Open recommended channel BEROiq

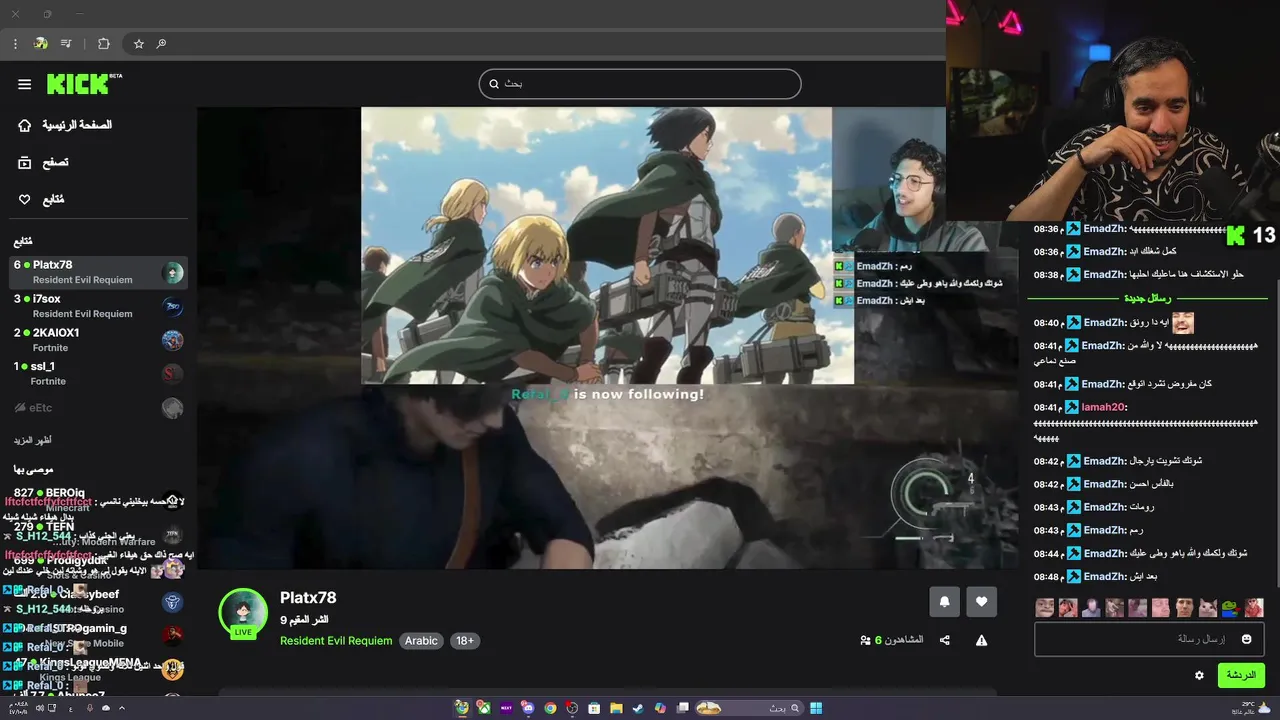[x=98, y=499]
